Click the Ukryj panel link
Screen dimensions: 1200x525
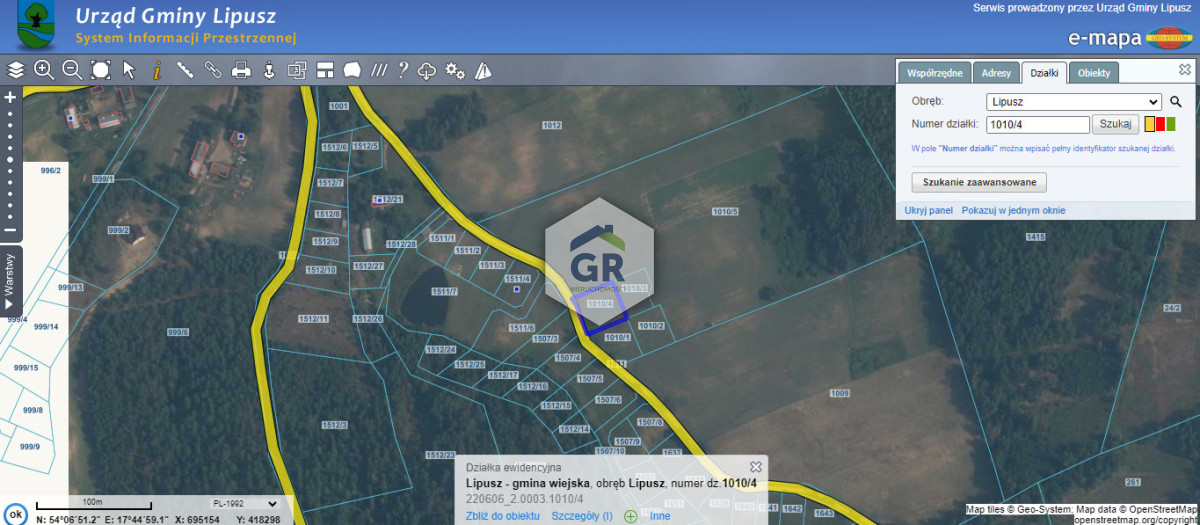click(x=928, y=211)
